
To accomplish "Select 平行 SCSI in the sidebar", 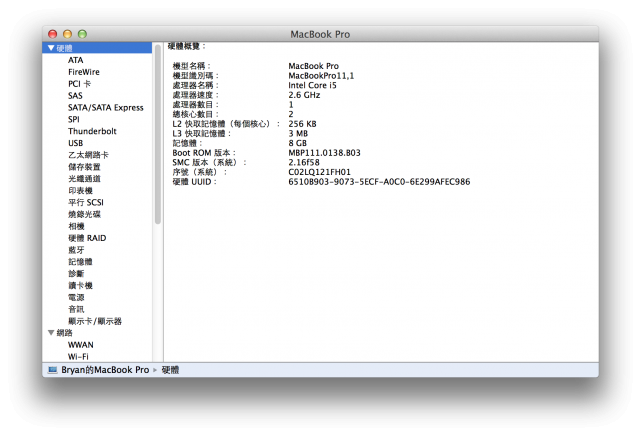I will click(x=86, y=202).
